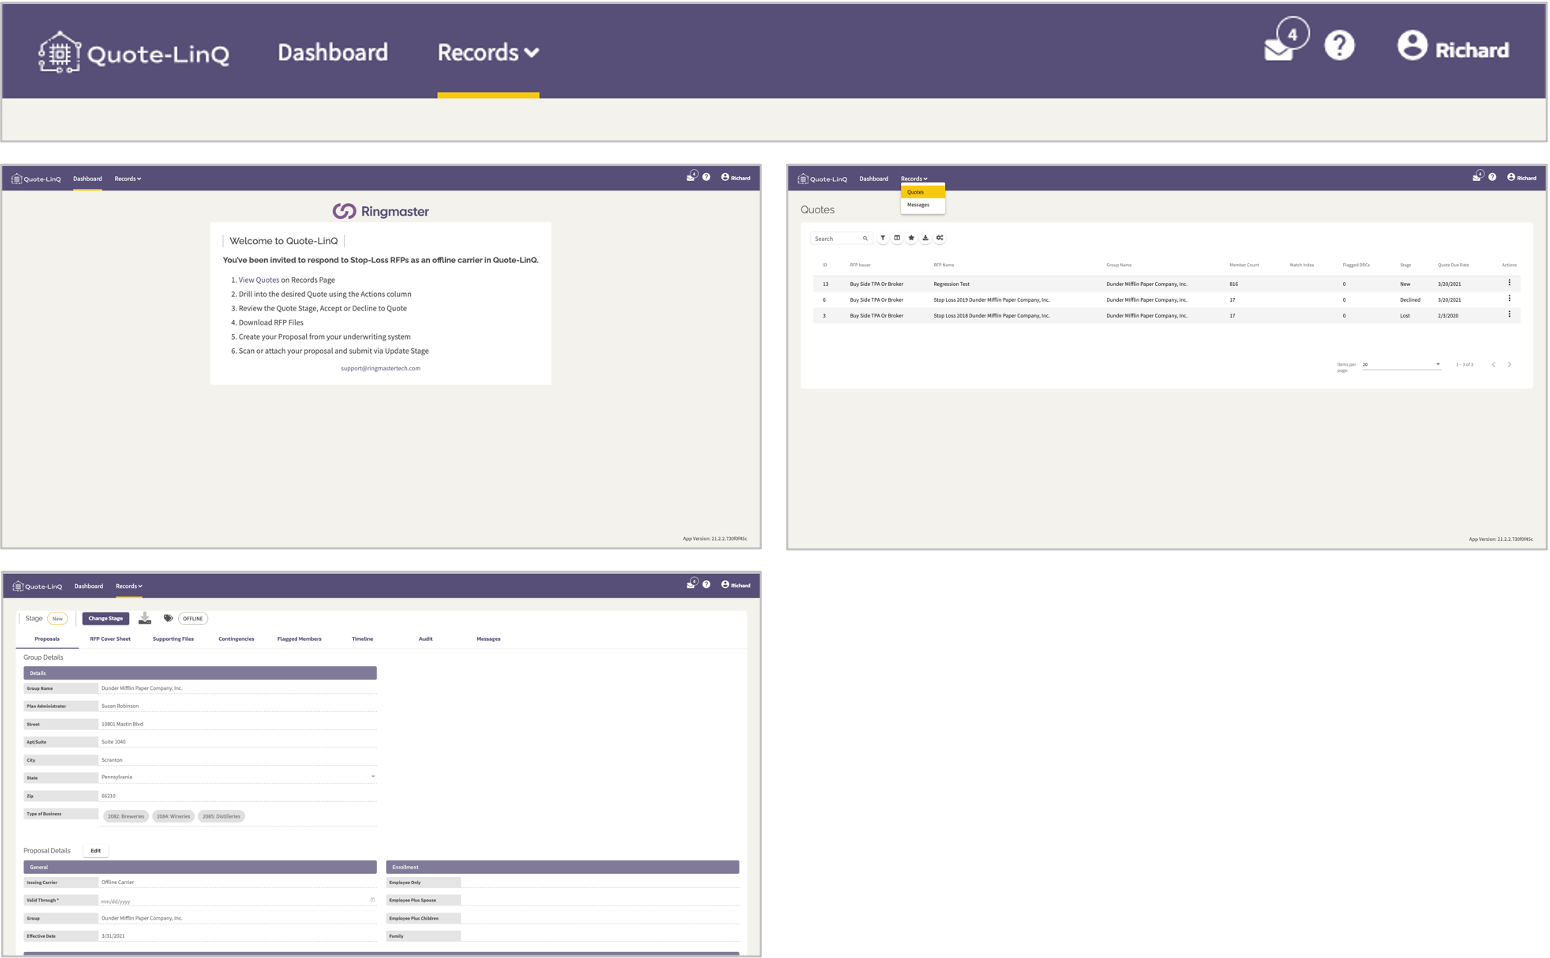This screenshot has height=958, width=1550.
Task: Click the tag icon in the Stage toolbar
Action: [x=167, y=618]
